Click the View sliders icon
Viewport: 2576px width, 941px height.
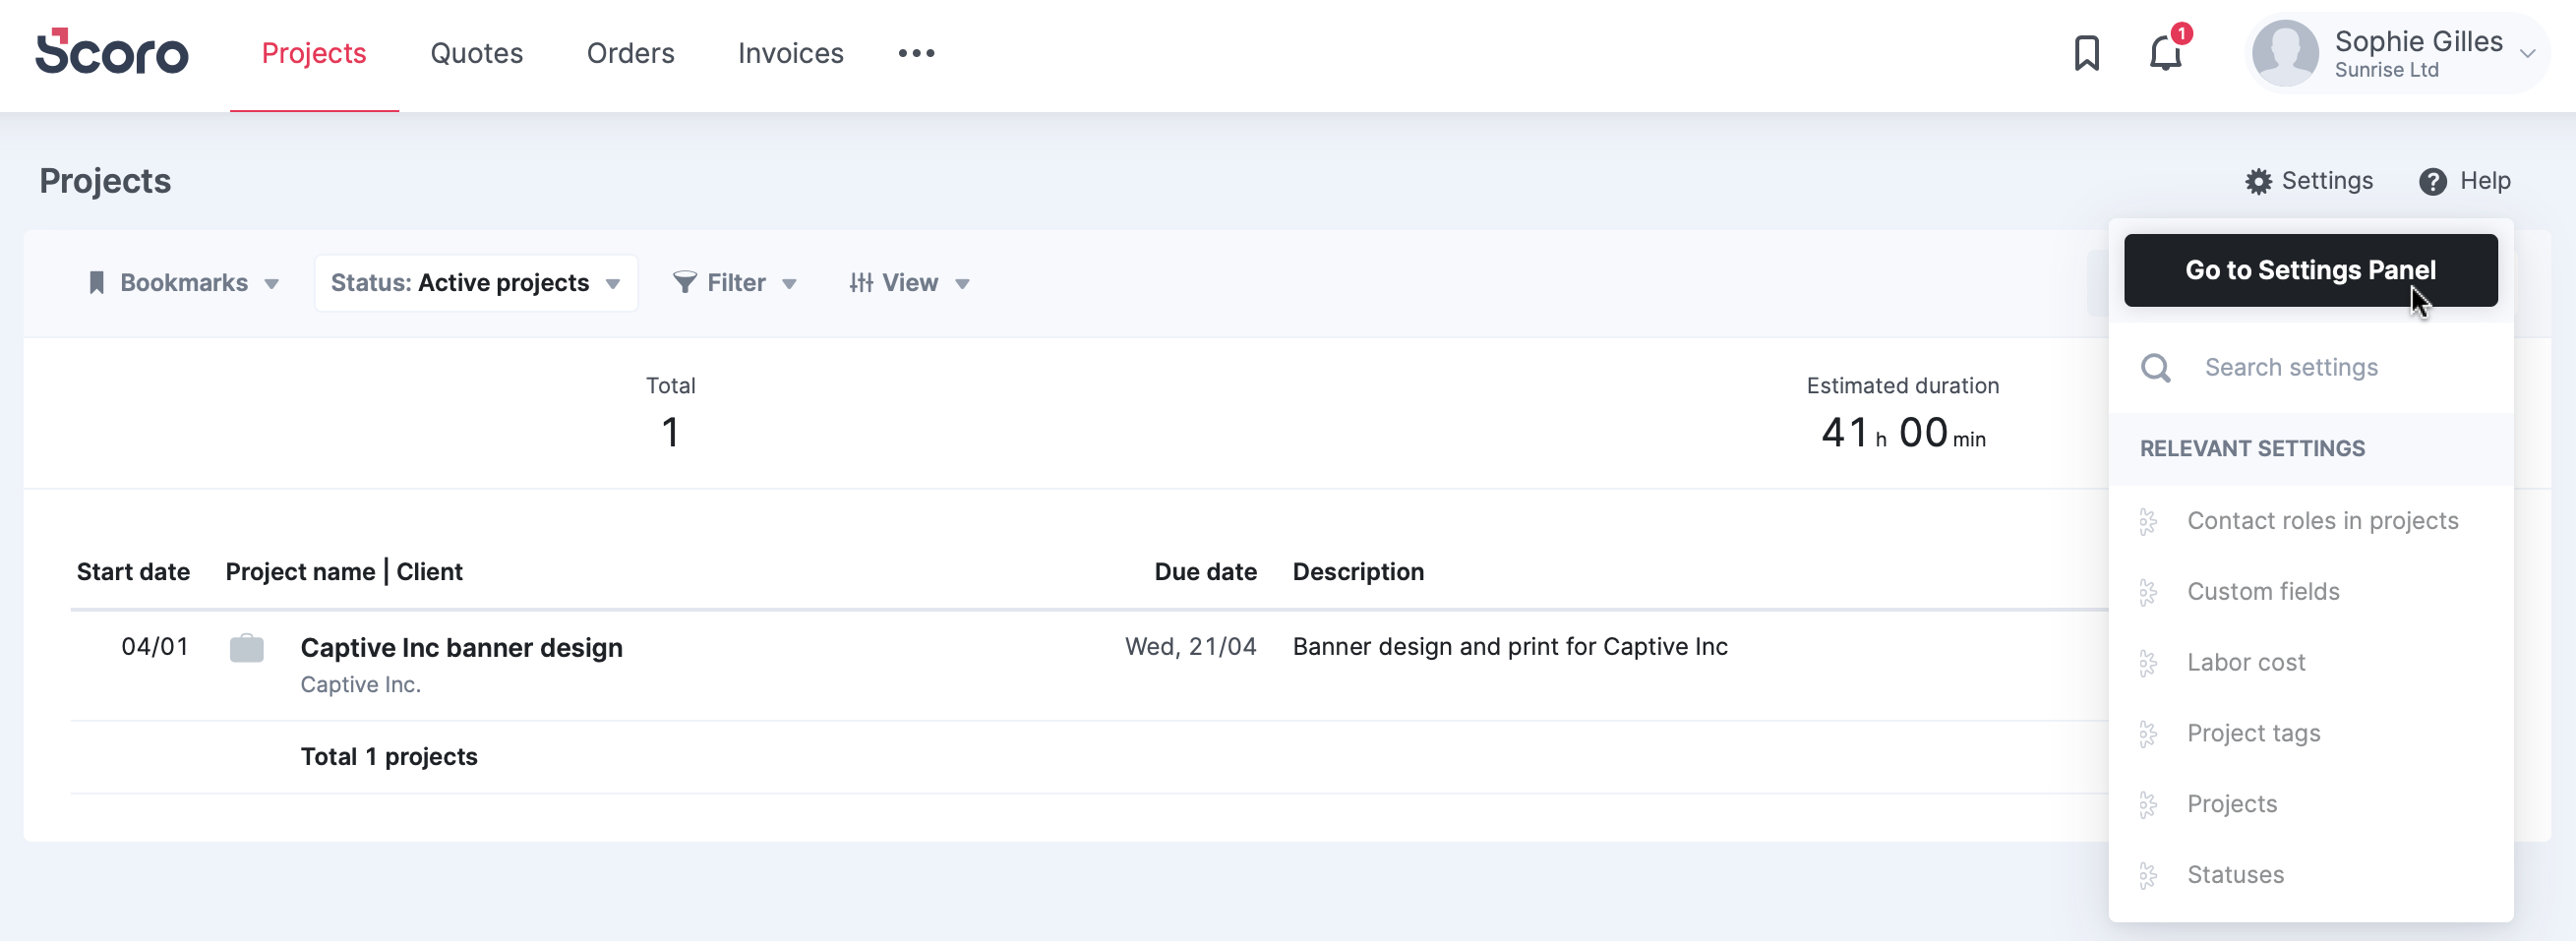861,283
